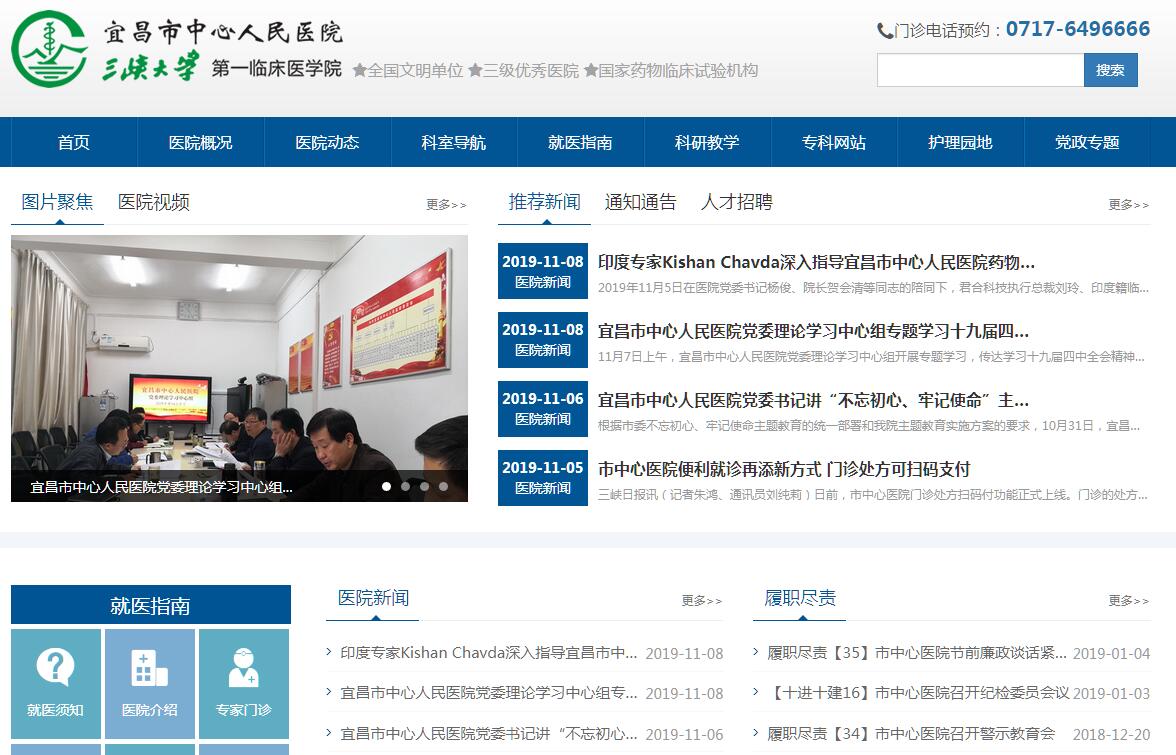Click inside the search text box
Image resolution: width=1176 pixels, height=755 pixels.
[x=980, y=70]
